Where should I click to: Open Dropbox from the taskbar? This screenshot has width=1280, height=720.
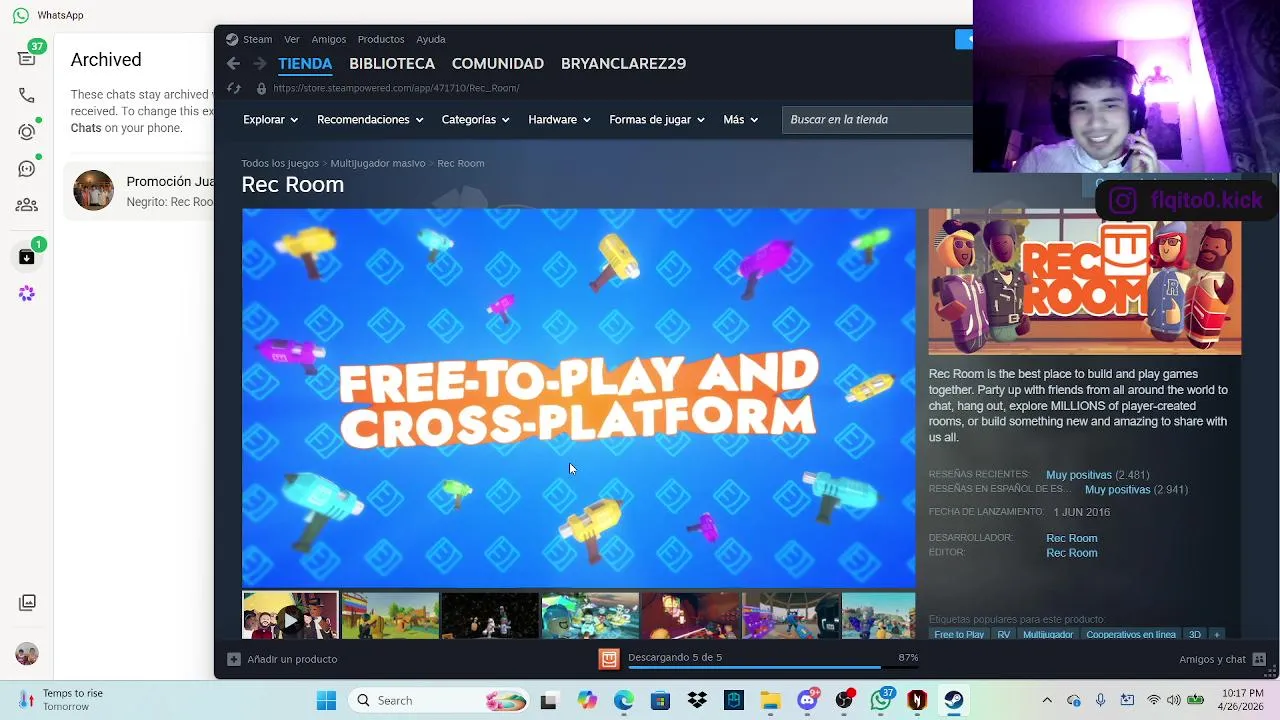click(697, 700)
